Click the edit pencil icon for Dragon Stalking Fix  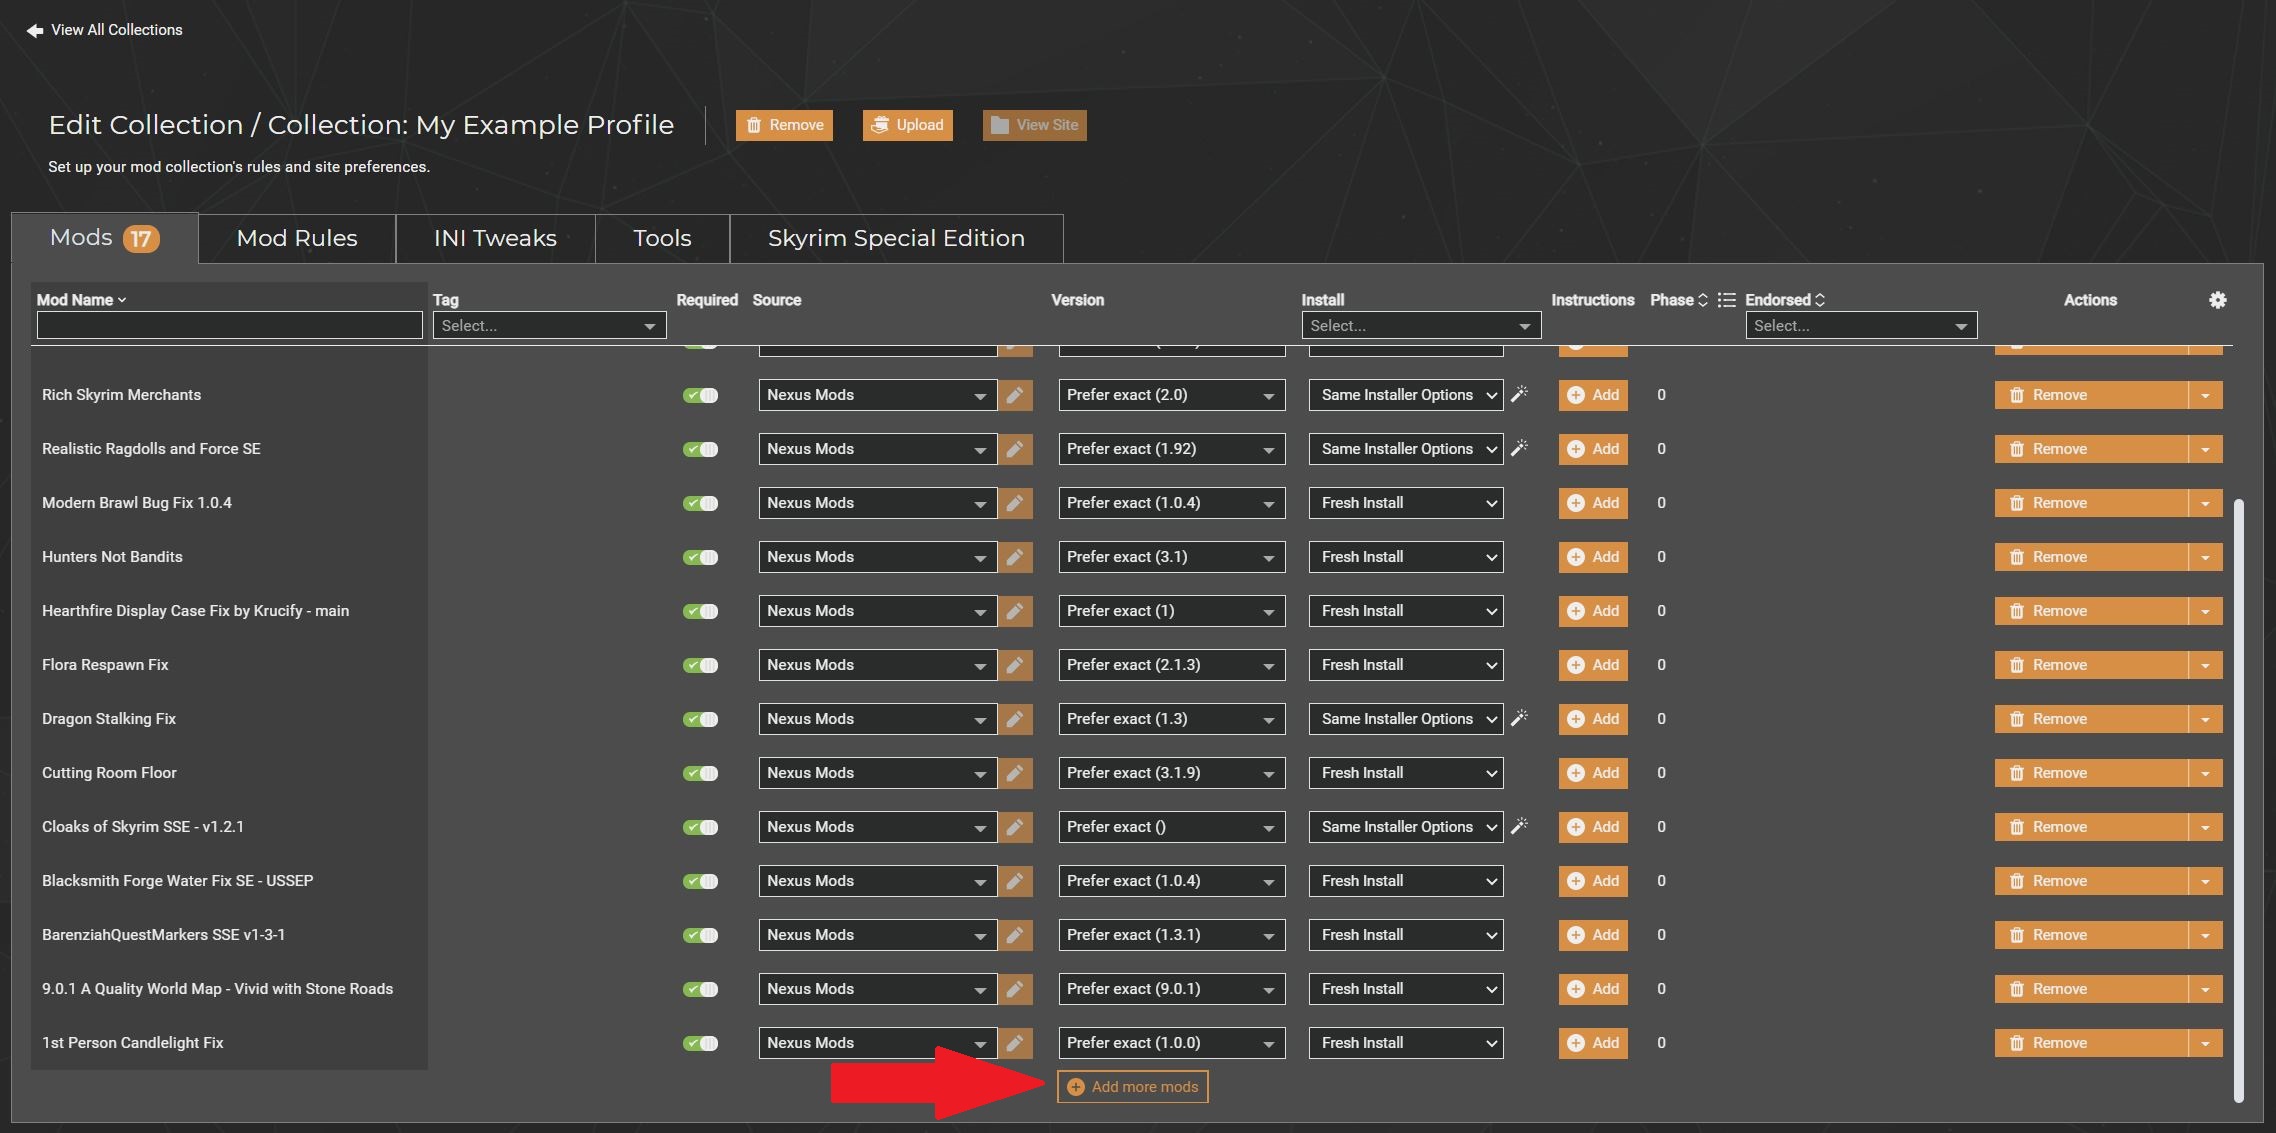1016,720
